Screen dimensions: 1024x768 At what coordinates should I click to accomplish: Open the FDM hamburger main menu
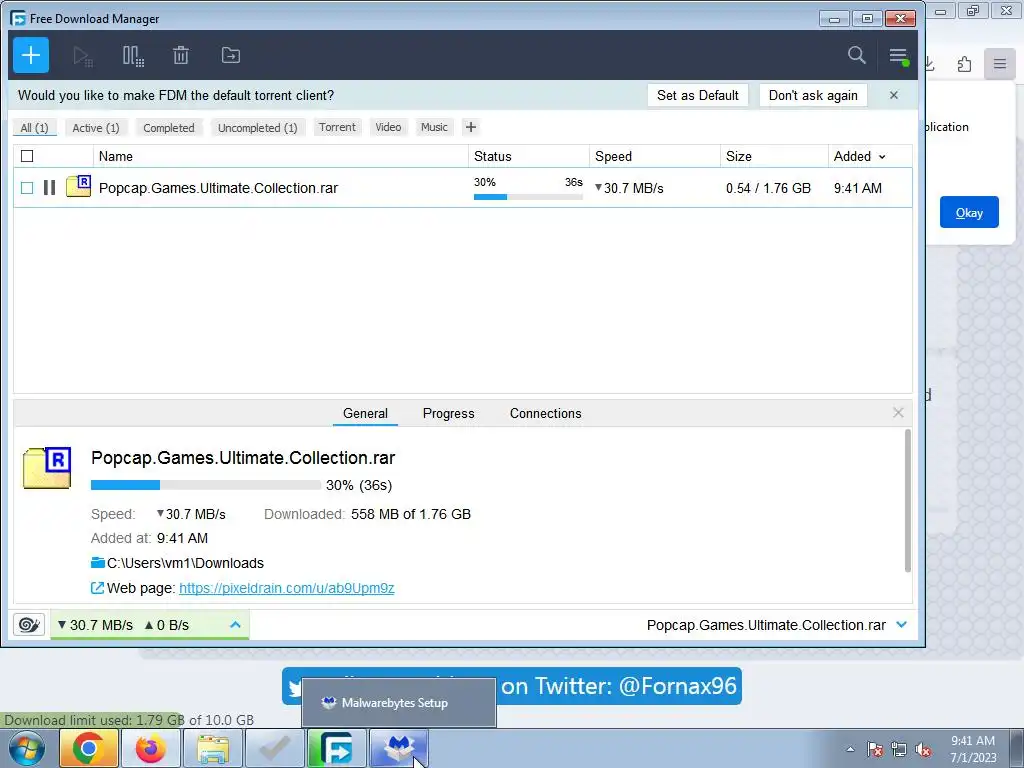(899, 56)
